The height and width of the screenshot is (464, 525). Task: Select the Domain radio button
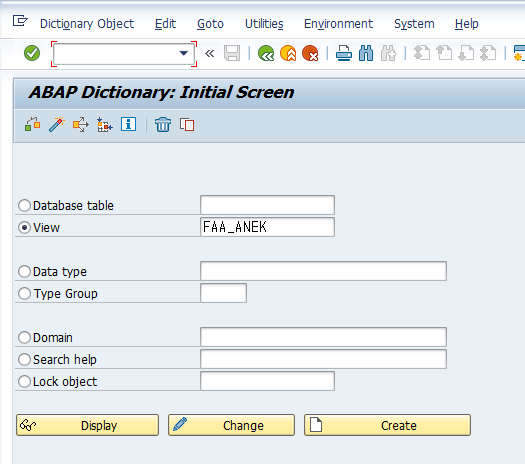click(24, 337)
